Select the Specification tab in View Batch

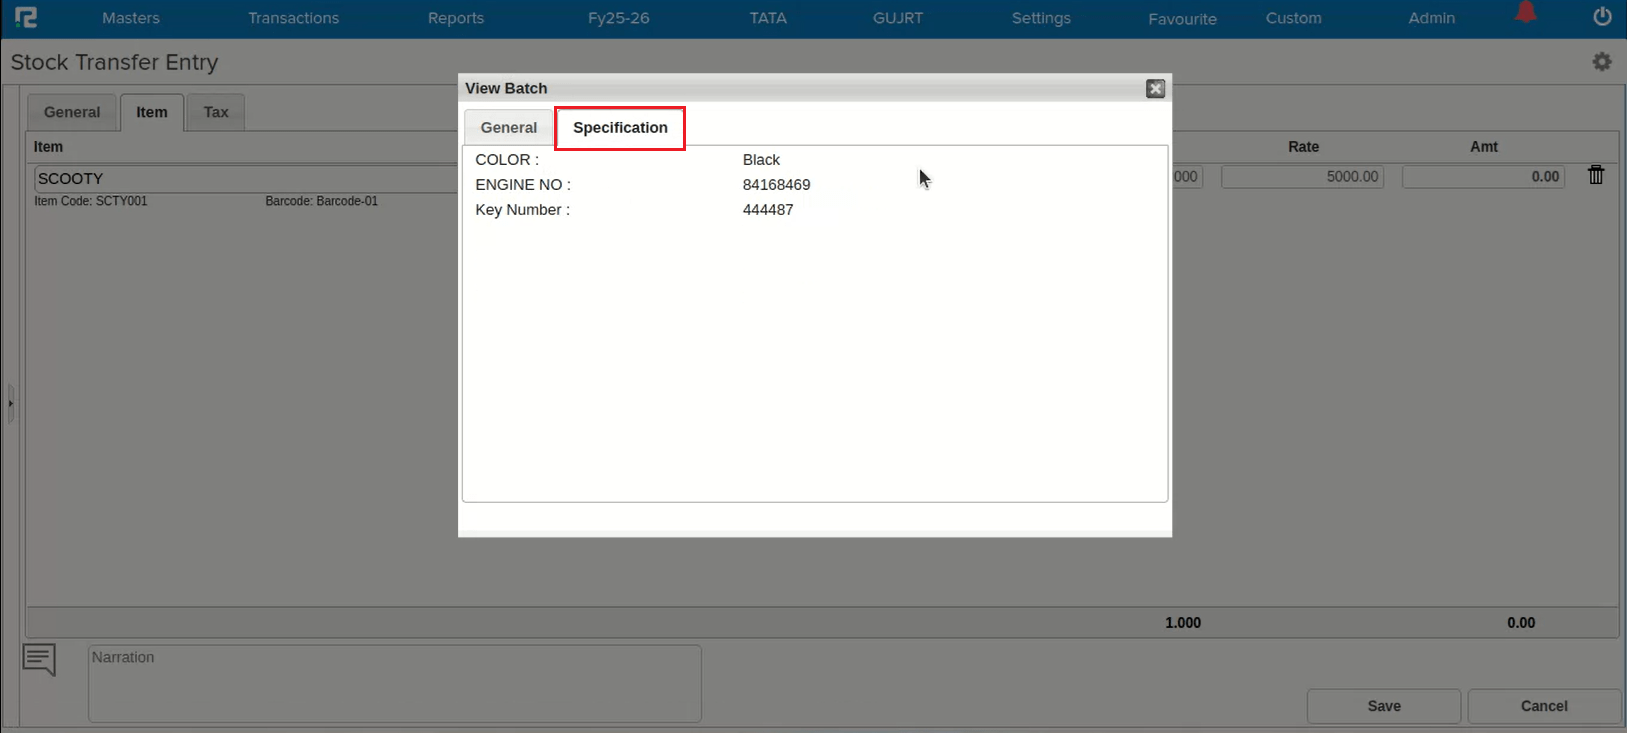pos(620,128)
